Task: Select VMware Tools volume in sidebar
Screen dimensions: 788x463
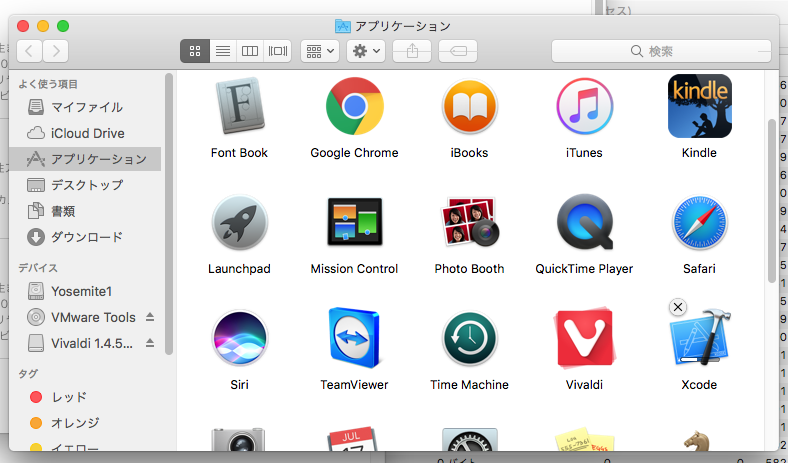Action: (85, 317)
